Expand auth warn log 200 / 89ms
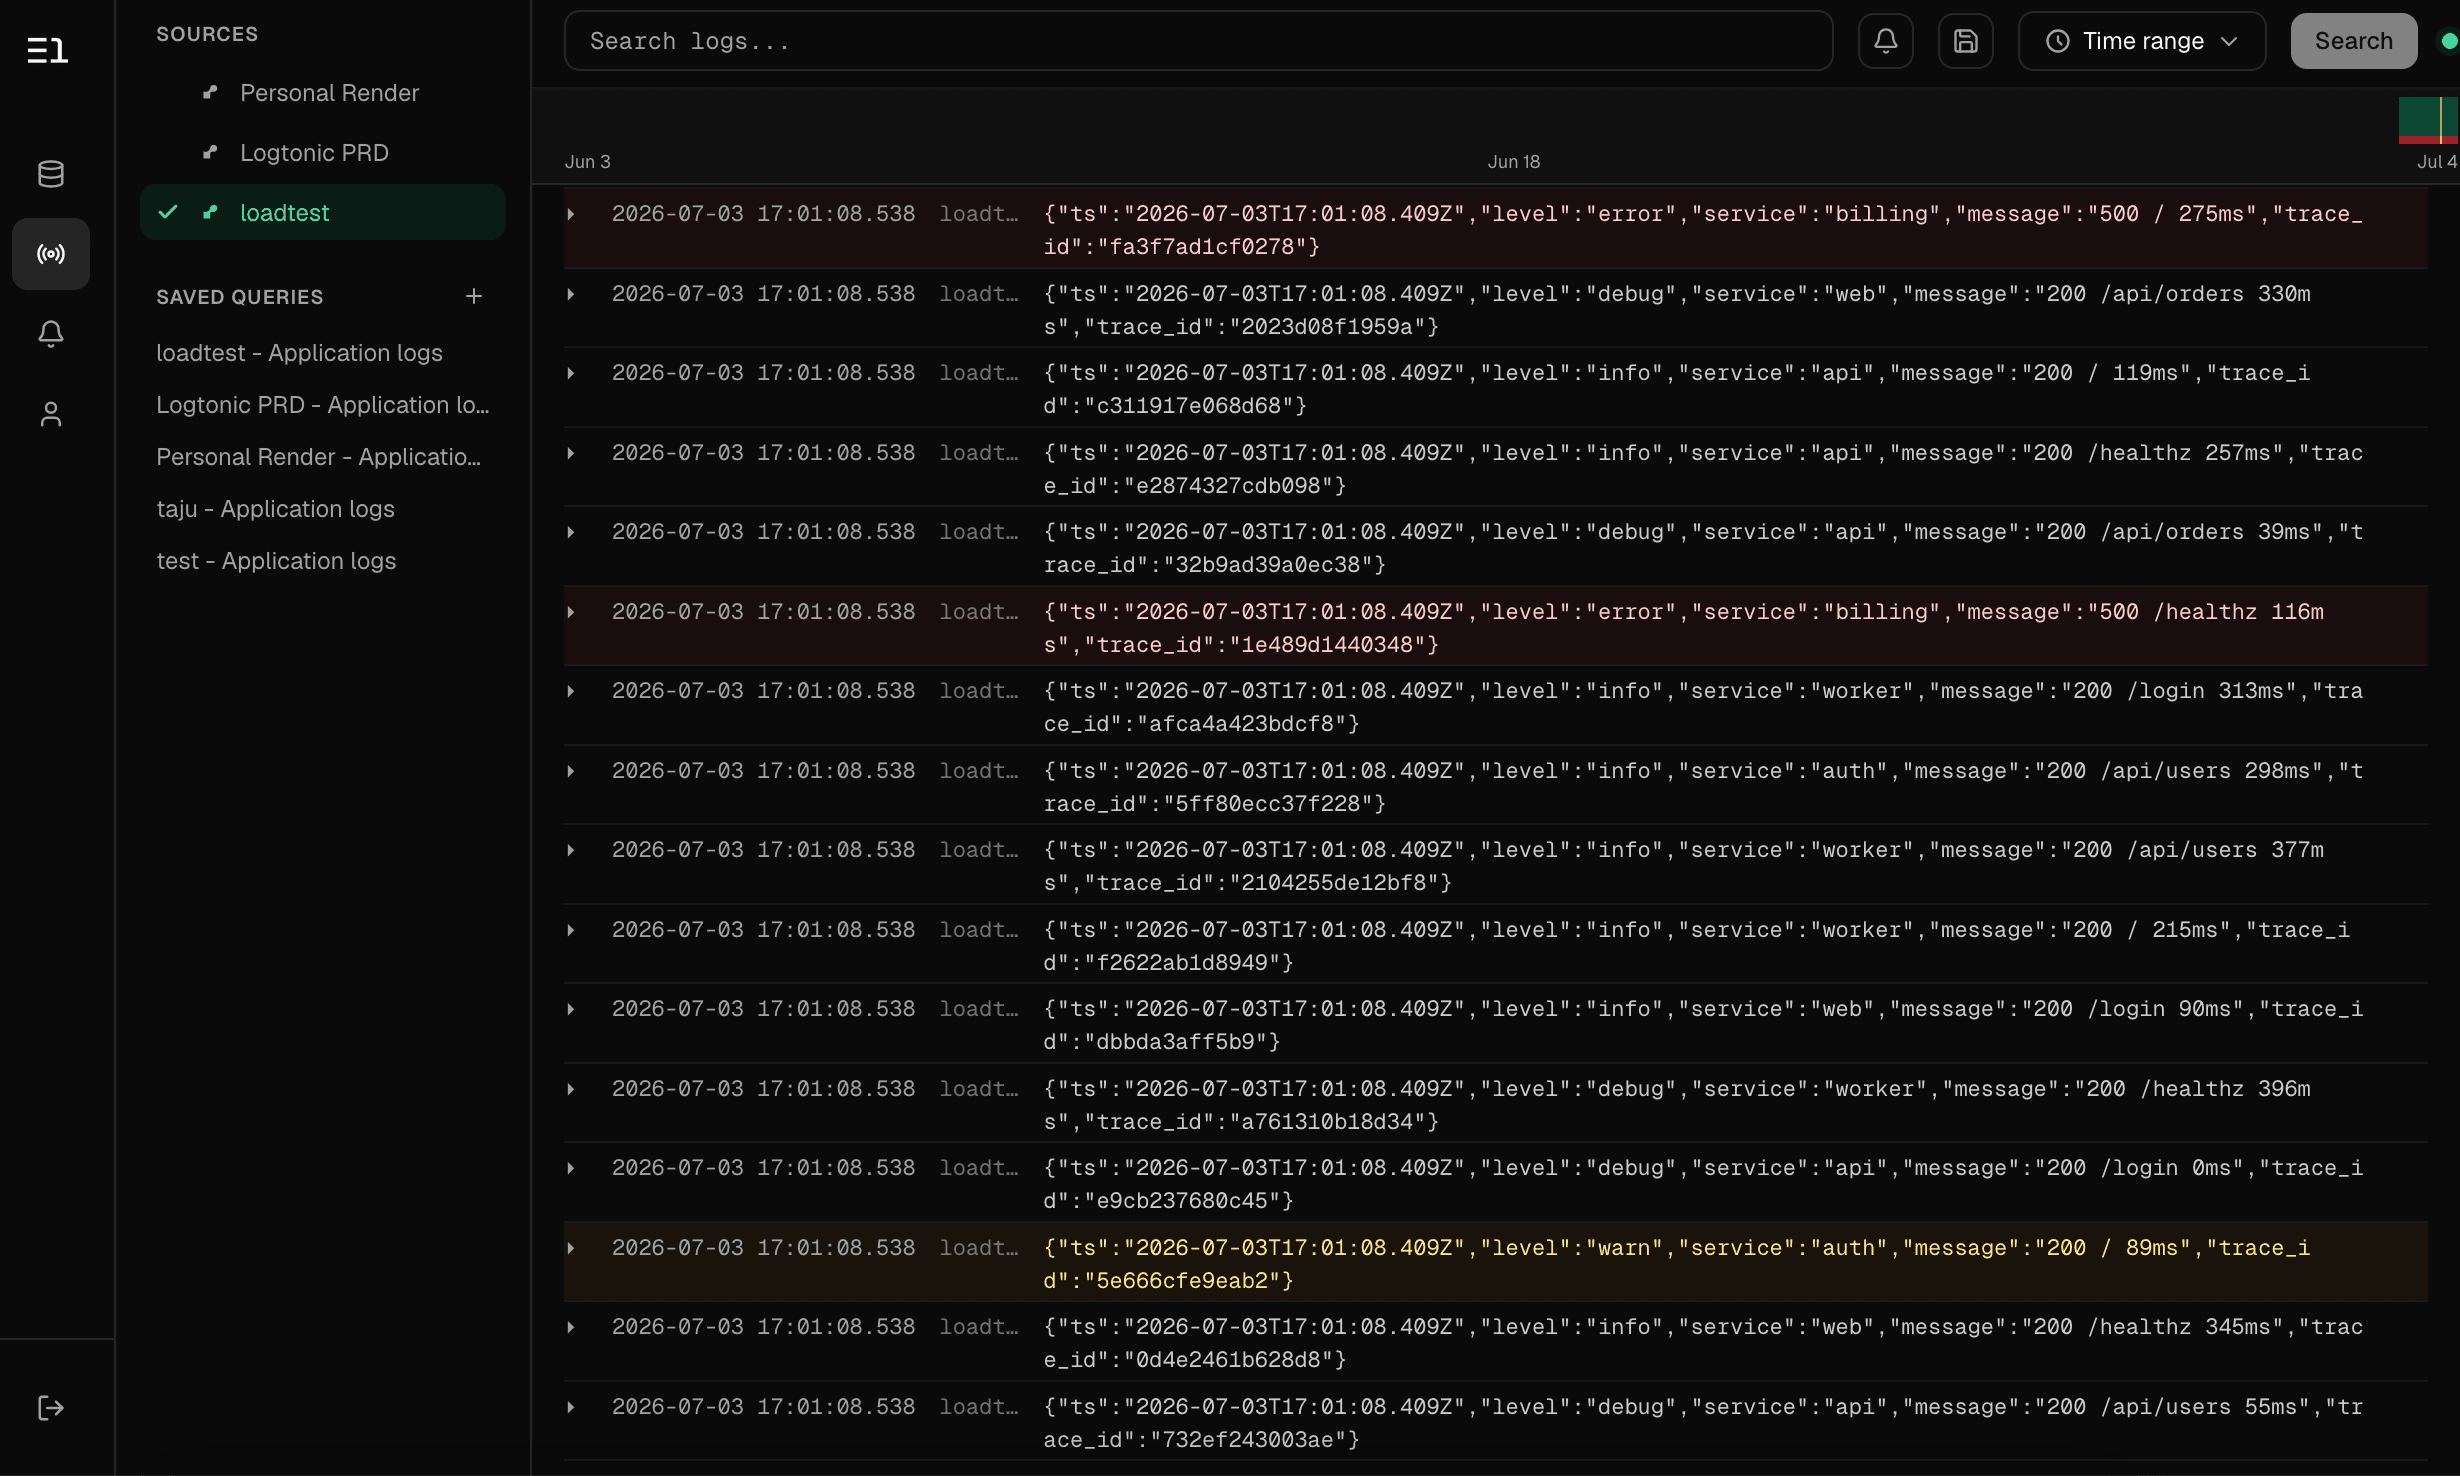Image resolution: width=2460 pixels, height=1476 pixels. pyautogui.click(x=571, y=1248)
